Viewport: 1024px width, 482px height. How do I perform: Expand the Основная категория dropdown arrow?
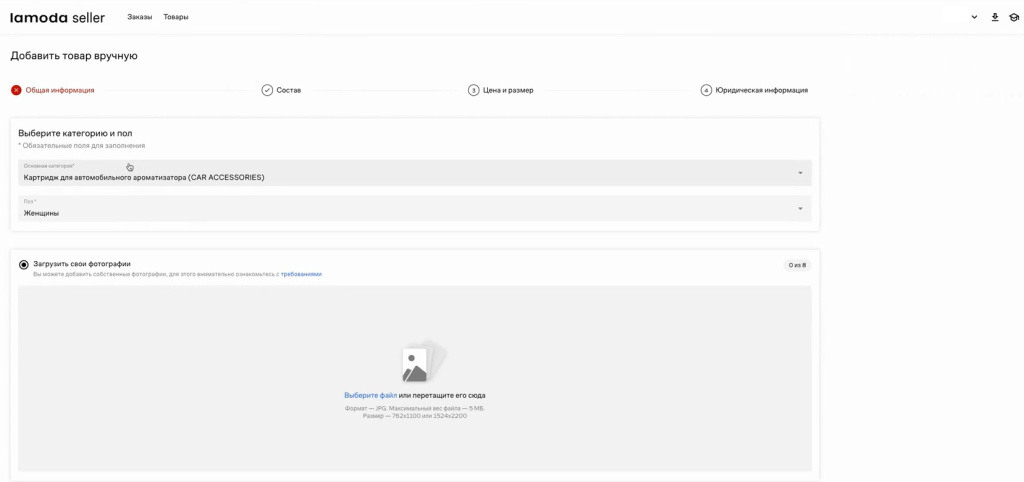click(800, 173)
